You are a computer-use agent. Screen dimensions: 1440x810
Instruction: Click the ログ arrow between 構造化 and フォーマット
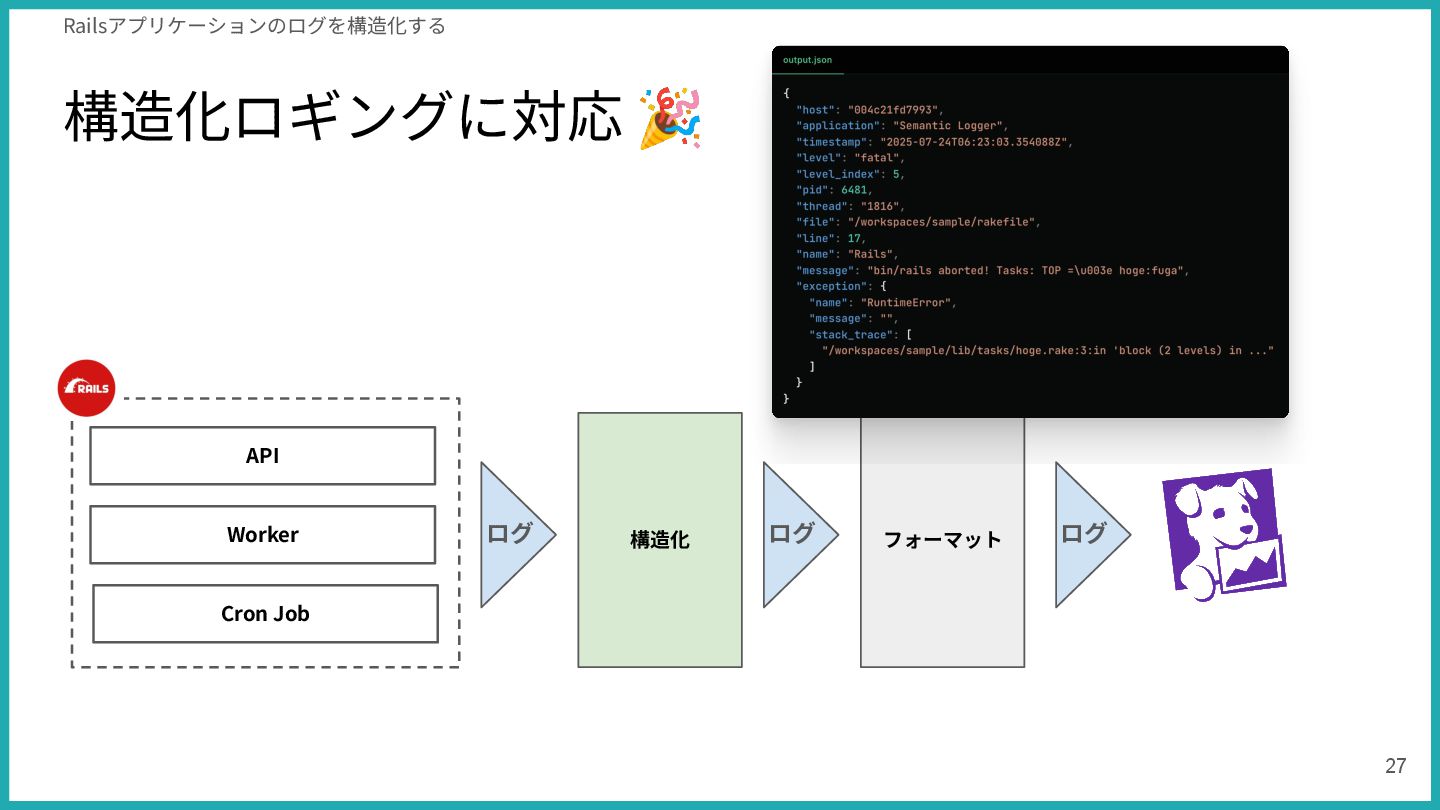(x=800, y=534)
